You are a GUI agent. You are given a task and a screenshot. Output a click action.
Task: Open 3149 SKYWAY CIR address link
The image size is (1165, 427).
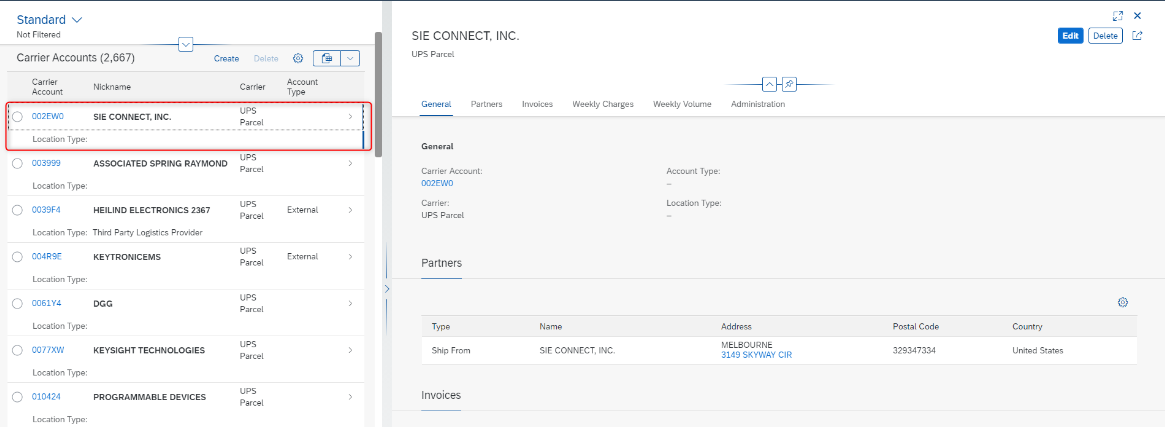(756, 355)
